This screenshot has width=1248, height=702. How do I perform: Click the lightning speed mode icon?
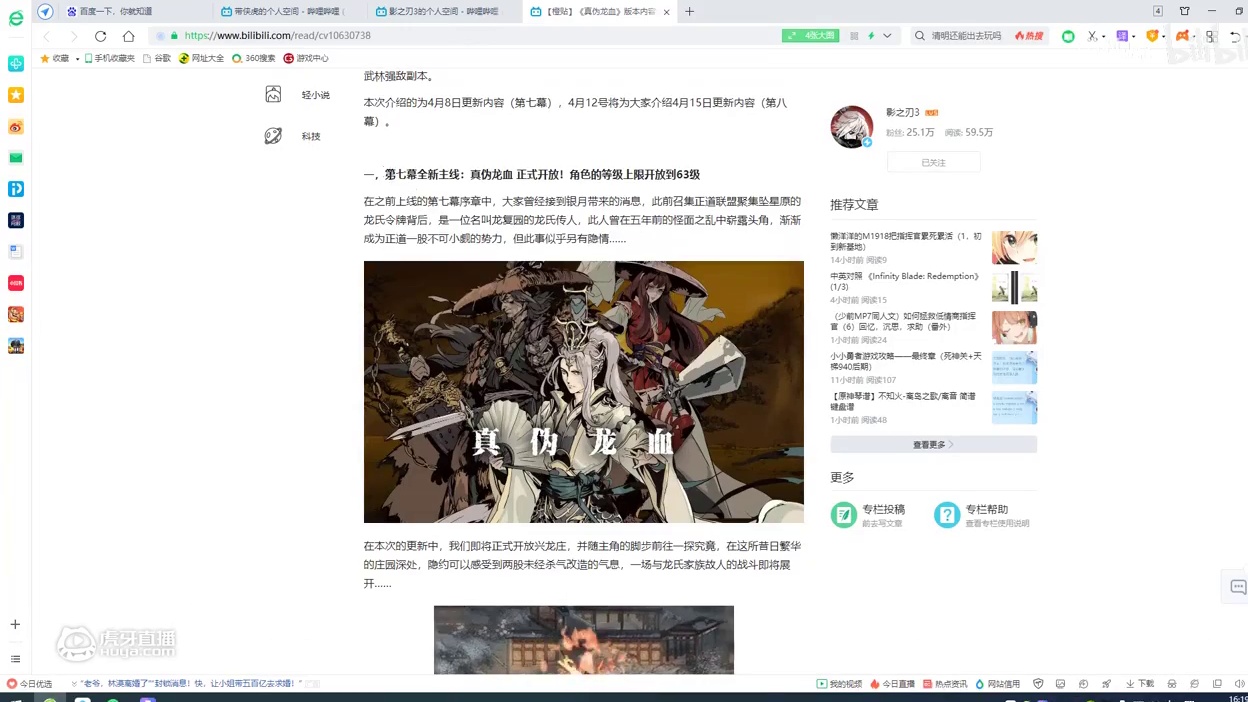pos(871,36)
